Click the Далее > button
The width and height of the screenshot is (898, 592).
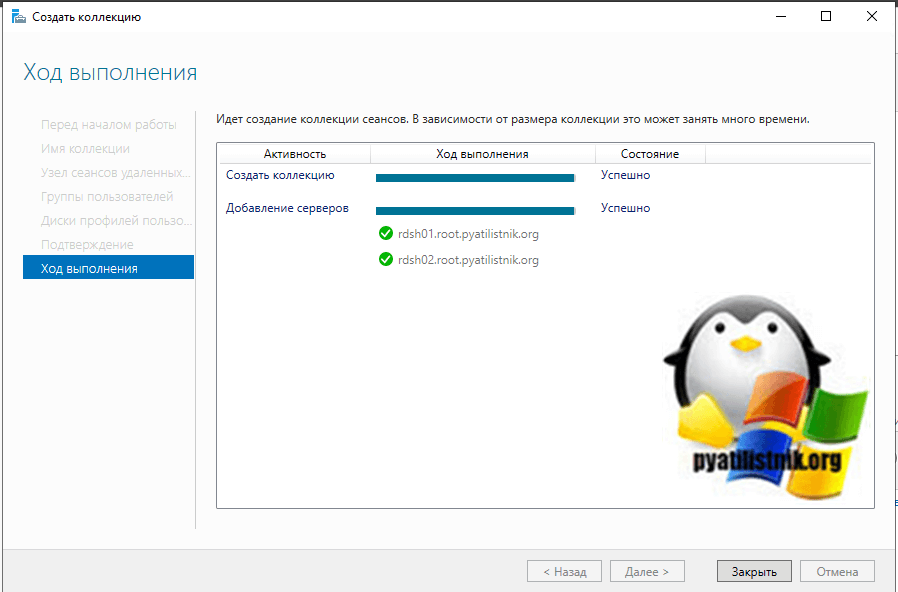(647, 571)
